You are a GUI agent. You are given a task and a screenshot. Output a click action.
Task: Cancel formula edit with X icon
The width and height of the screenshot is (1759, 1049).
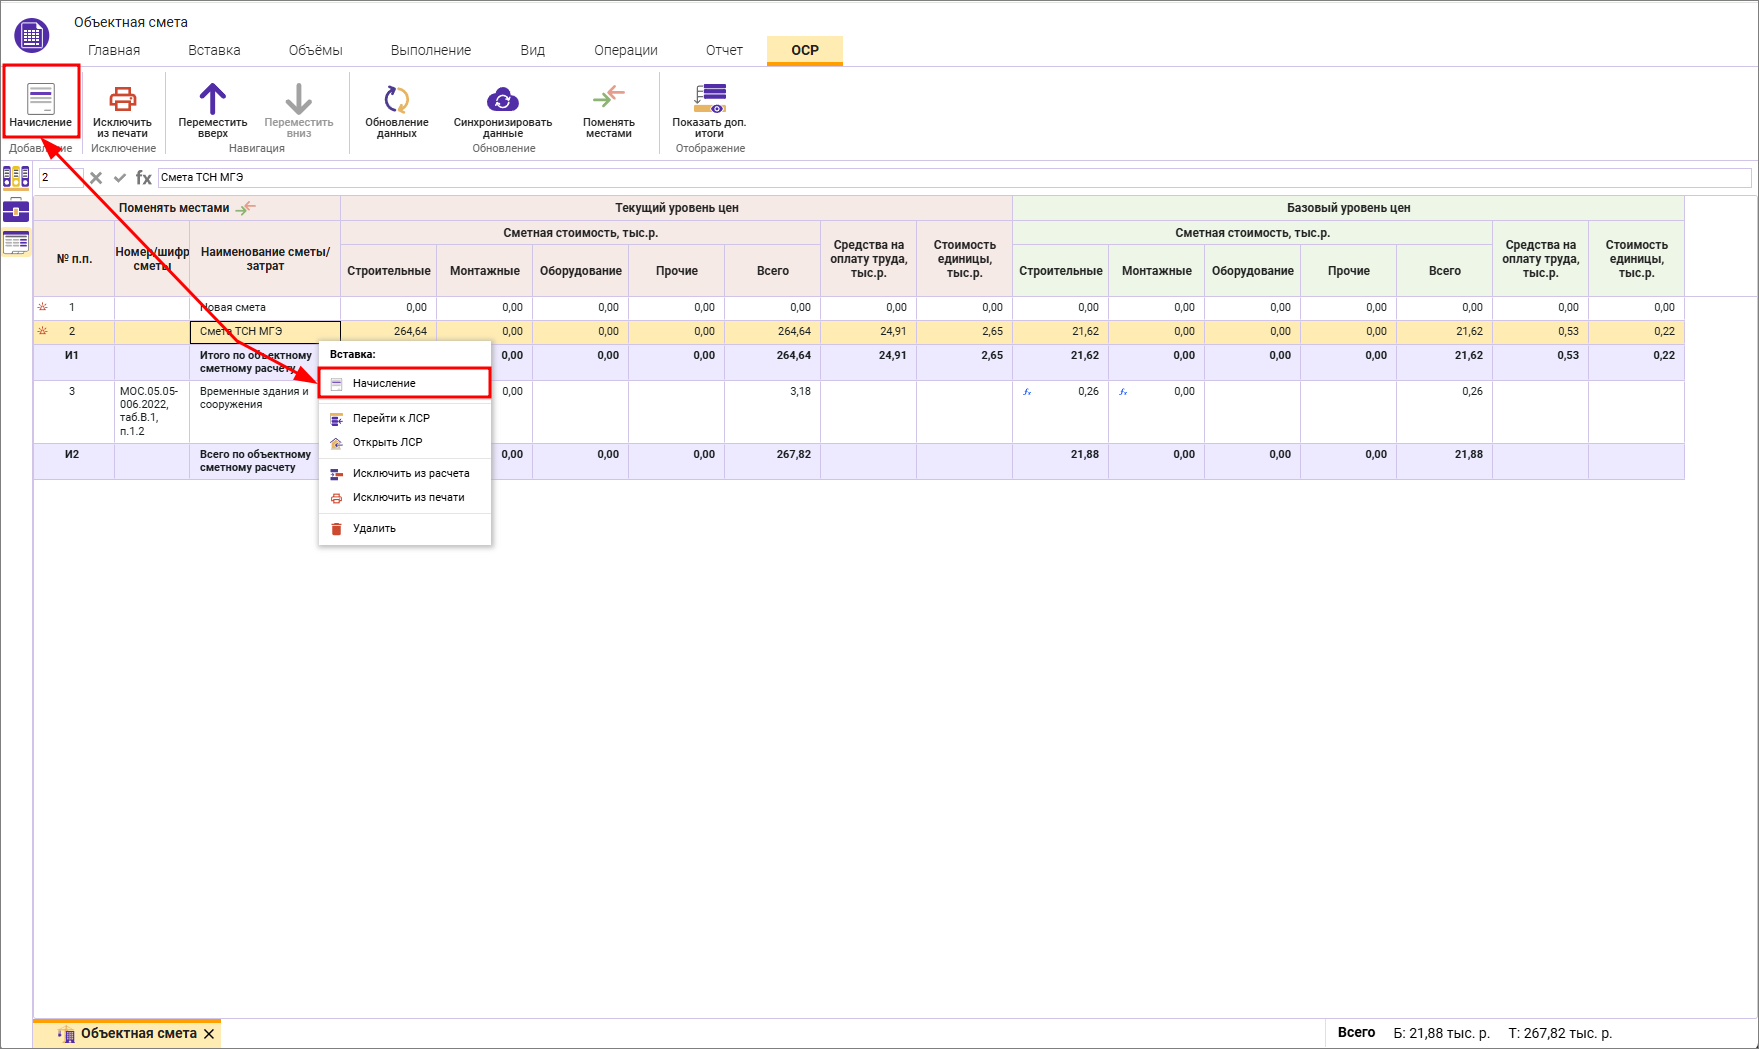coord(96,178)
